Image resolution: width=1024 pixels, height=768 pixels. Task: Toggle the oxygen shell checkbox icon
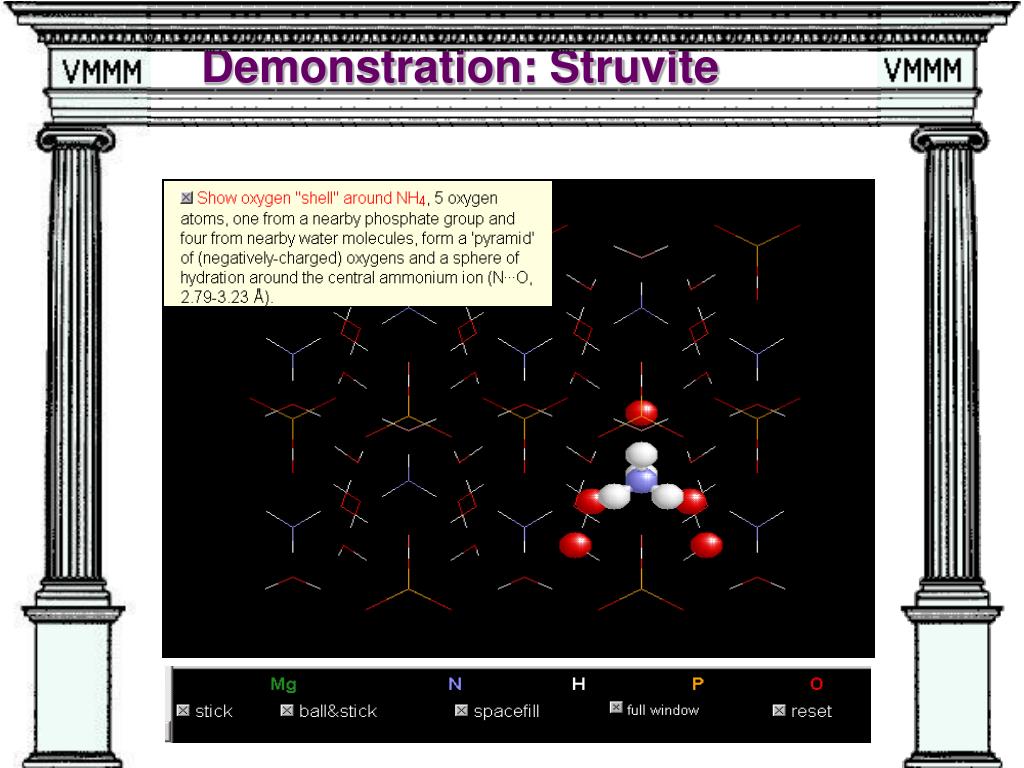187,197
